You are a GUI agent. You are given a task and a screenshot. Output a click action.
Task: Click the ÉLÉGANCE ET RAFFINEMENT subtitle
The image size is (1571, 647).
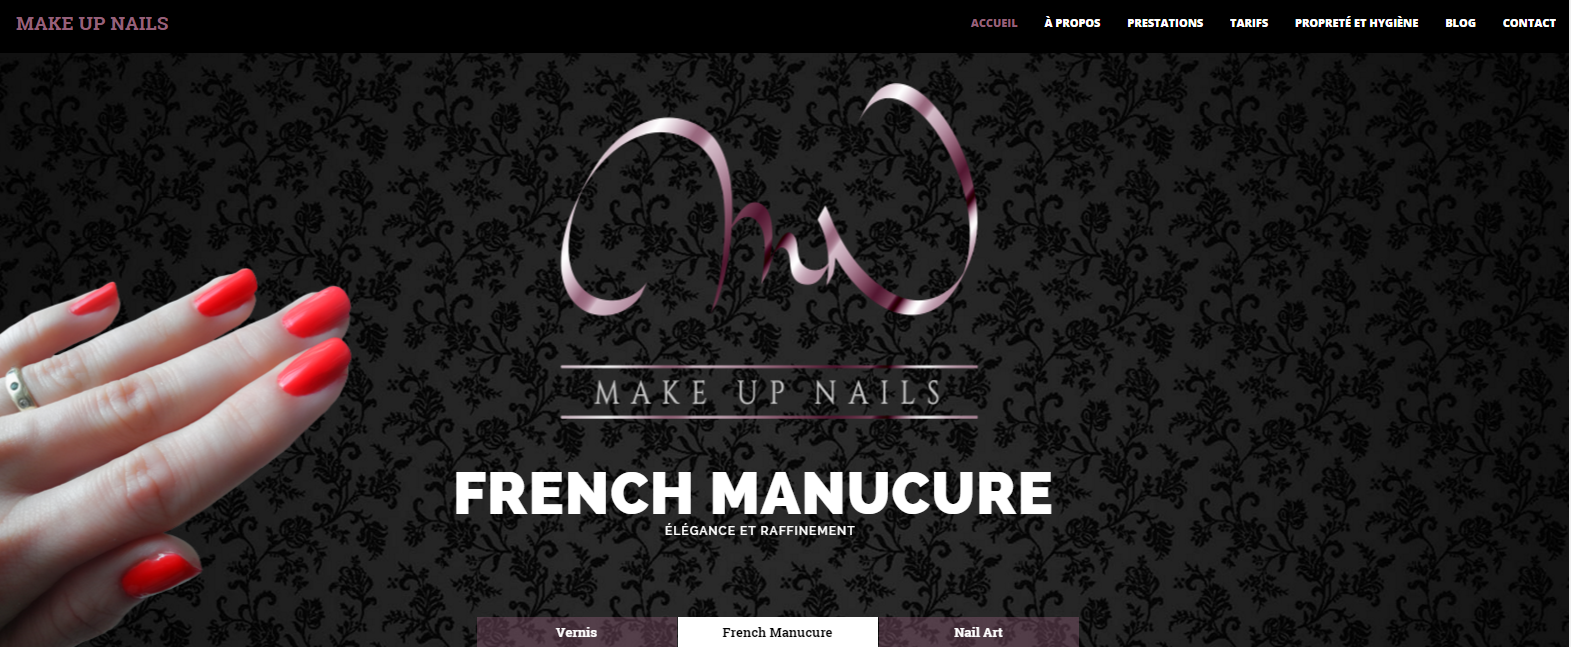coord(760,531)
